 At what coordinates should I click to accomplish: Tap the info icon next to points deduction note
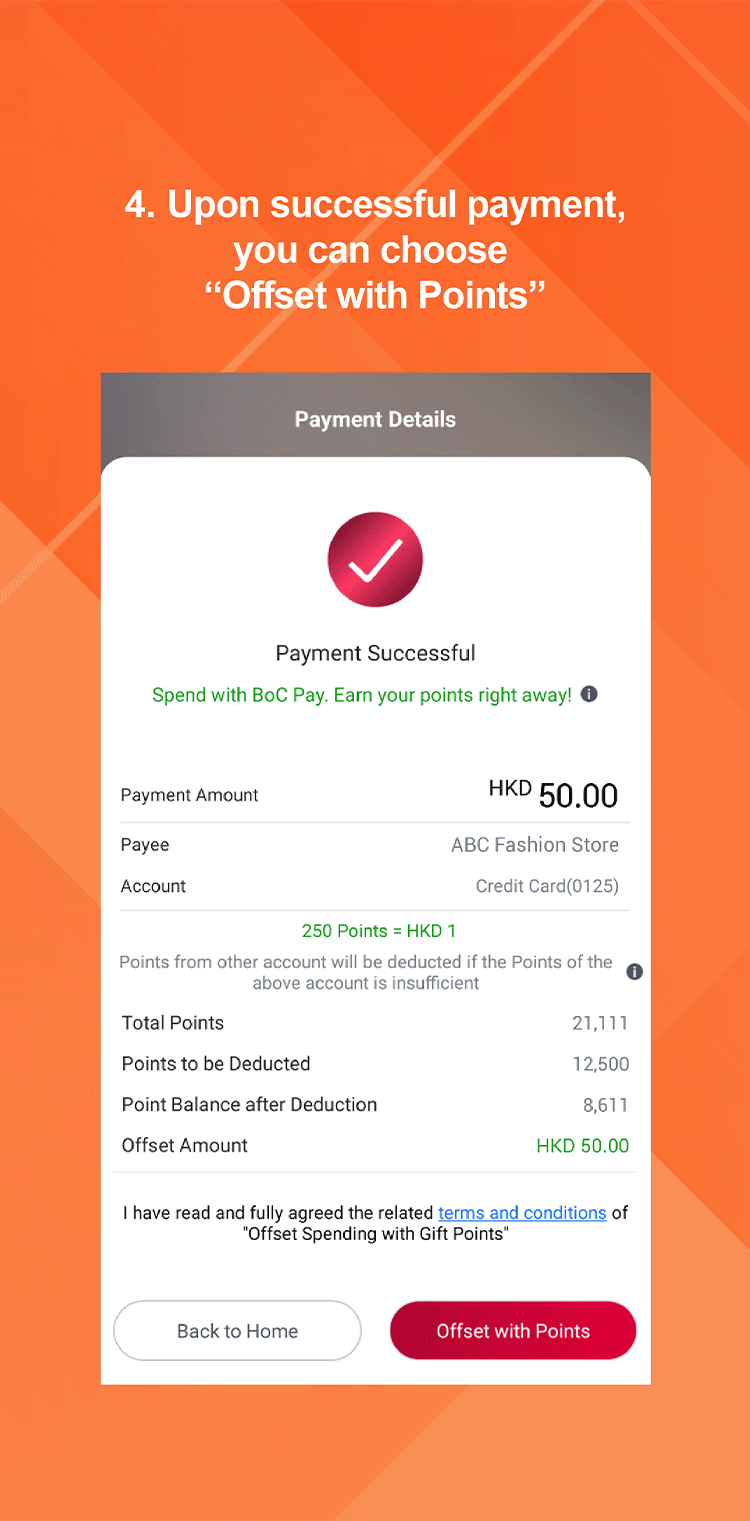(634, 972)
